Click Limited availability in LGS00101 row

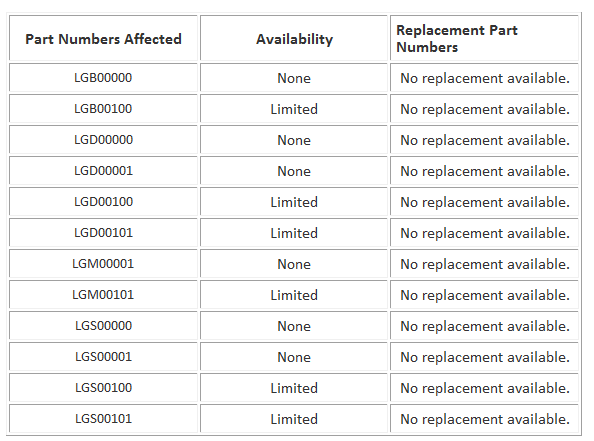294,419
